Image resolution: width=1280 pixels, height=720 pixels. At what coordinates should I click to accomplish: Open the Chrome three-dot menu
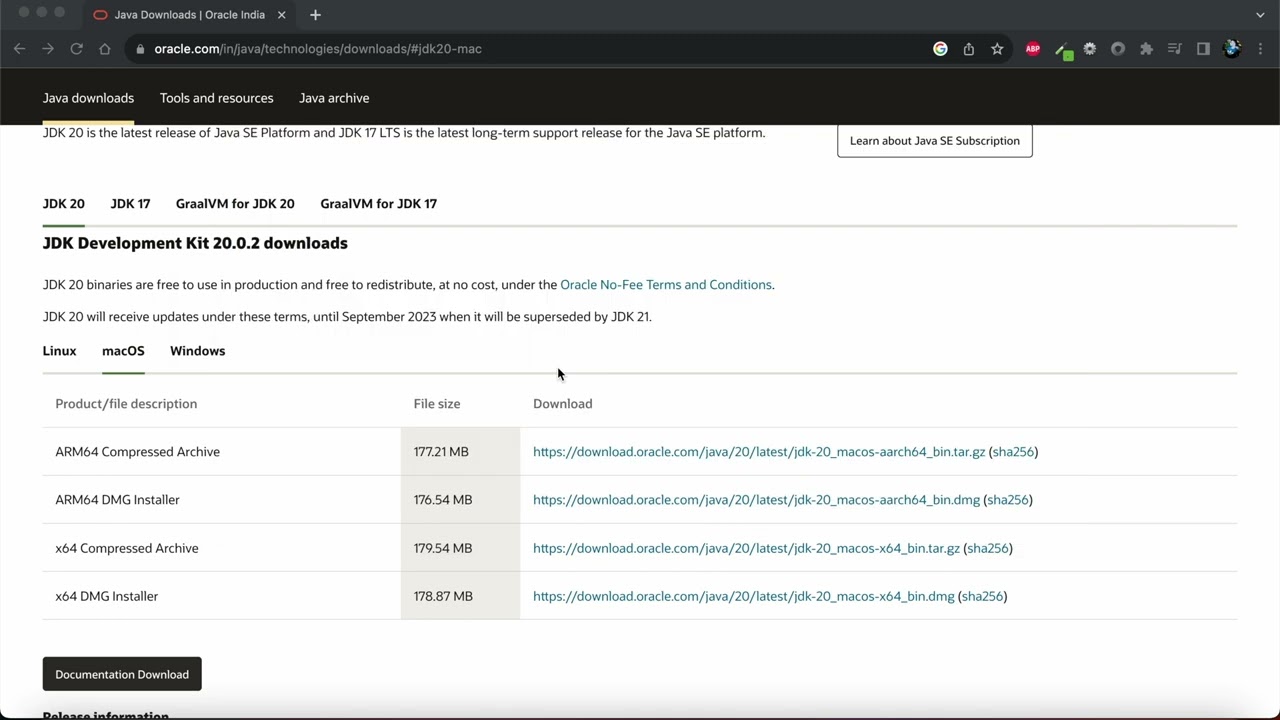click(x=1260, y=48)
